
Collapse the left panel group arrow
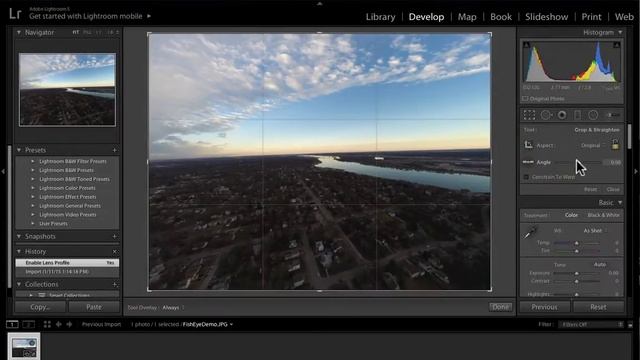3,171
